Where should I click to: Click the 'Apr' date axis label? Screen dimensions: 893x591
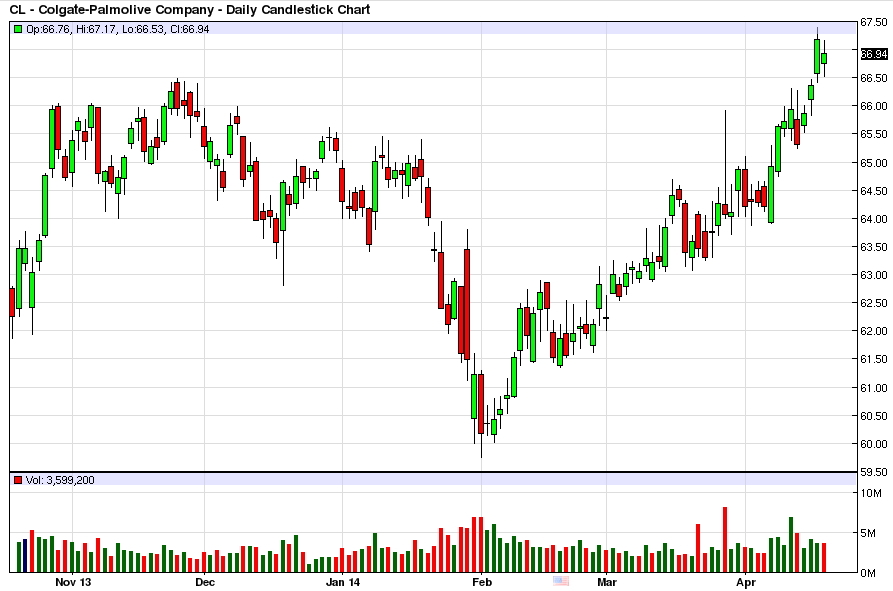(x=746, y=582)
